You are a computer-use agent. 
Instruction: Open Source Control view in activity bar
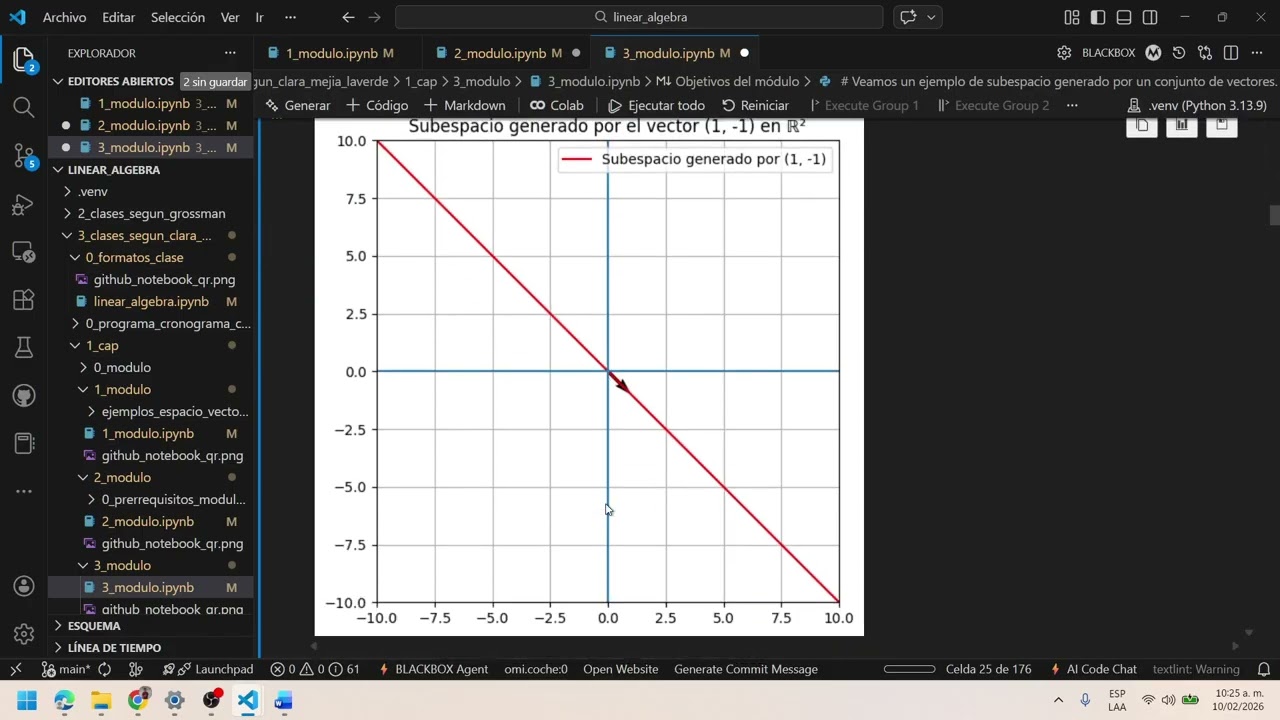(24, 155)
